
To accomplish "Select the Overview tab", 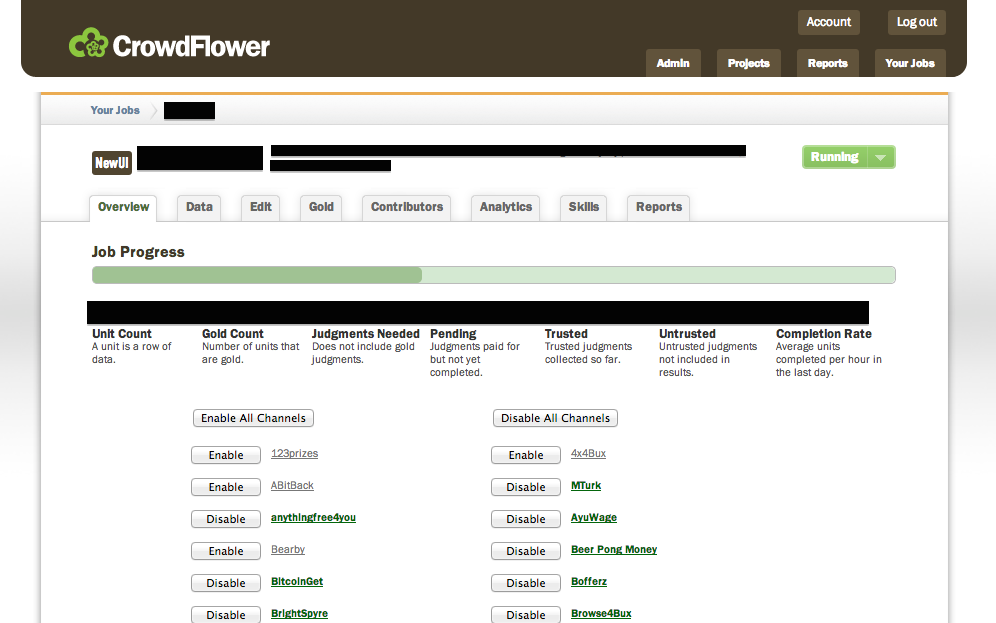I will coord(123,208).
